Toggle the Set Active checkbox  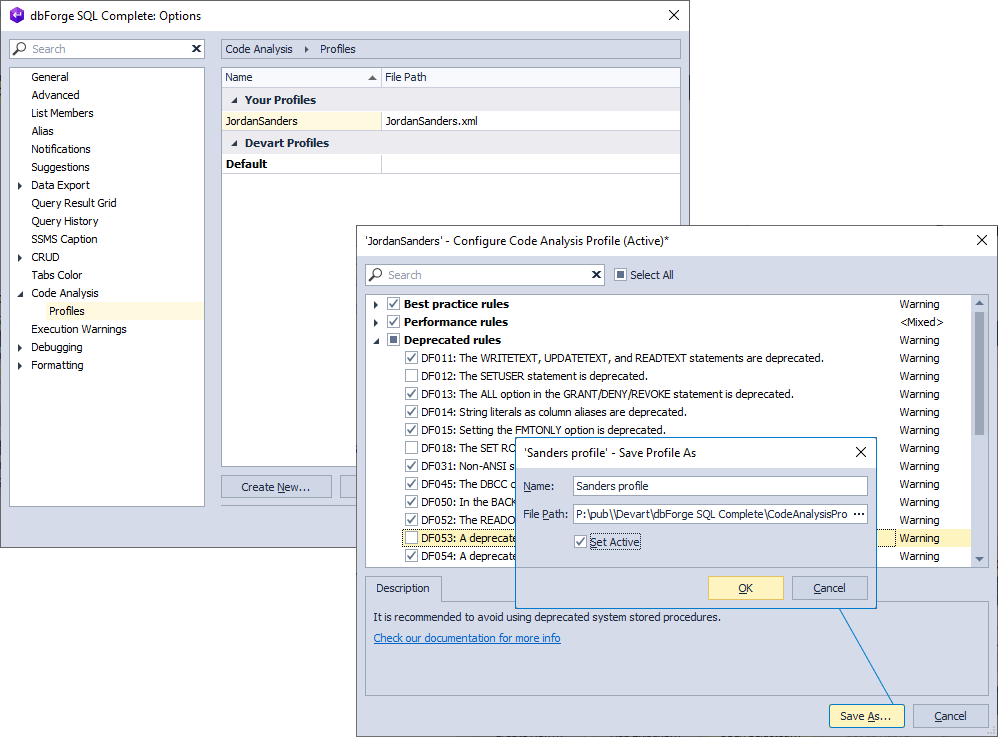580,542
